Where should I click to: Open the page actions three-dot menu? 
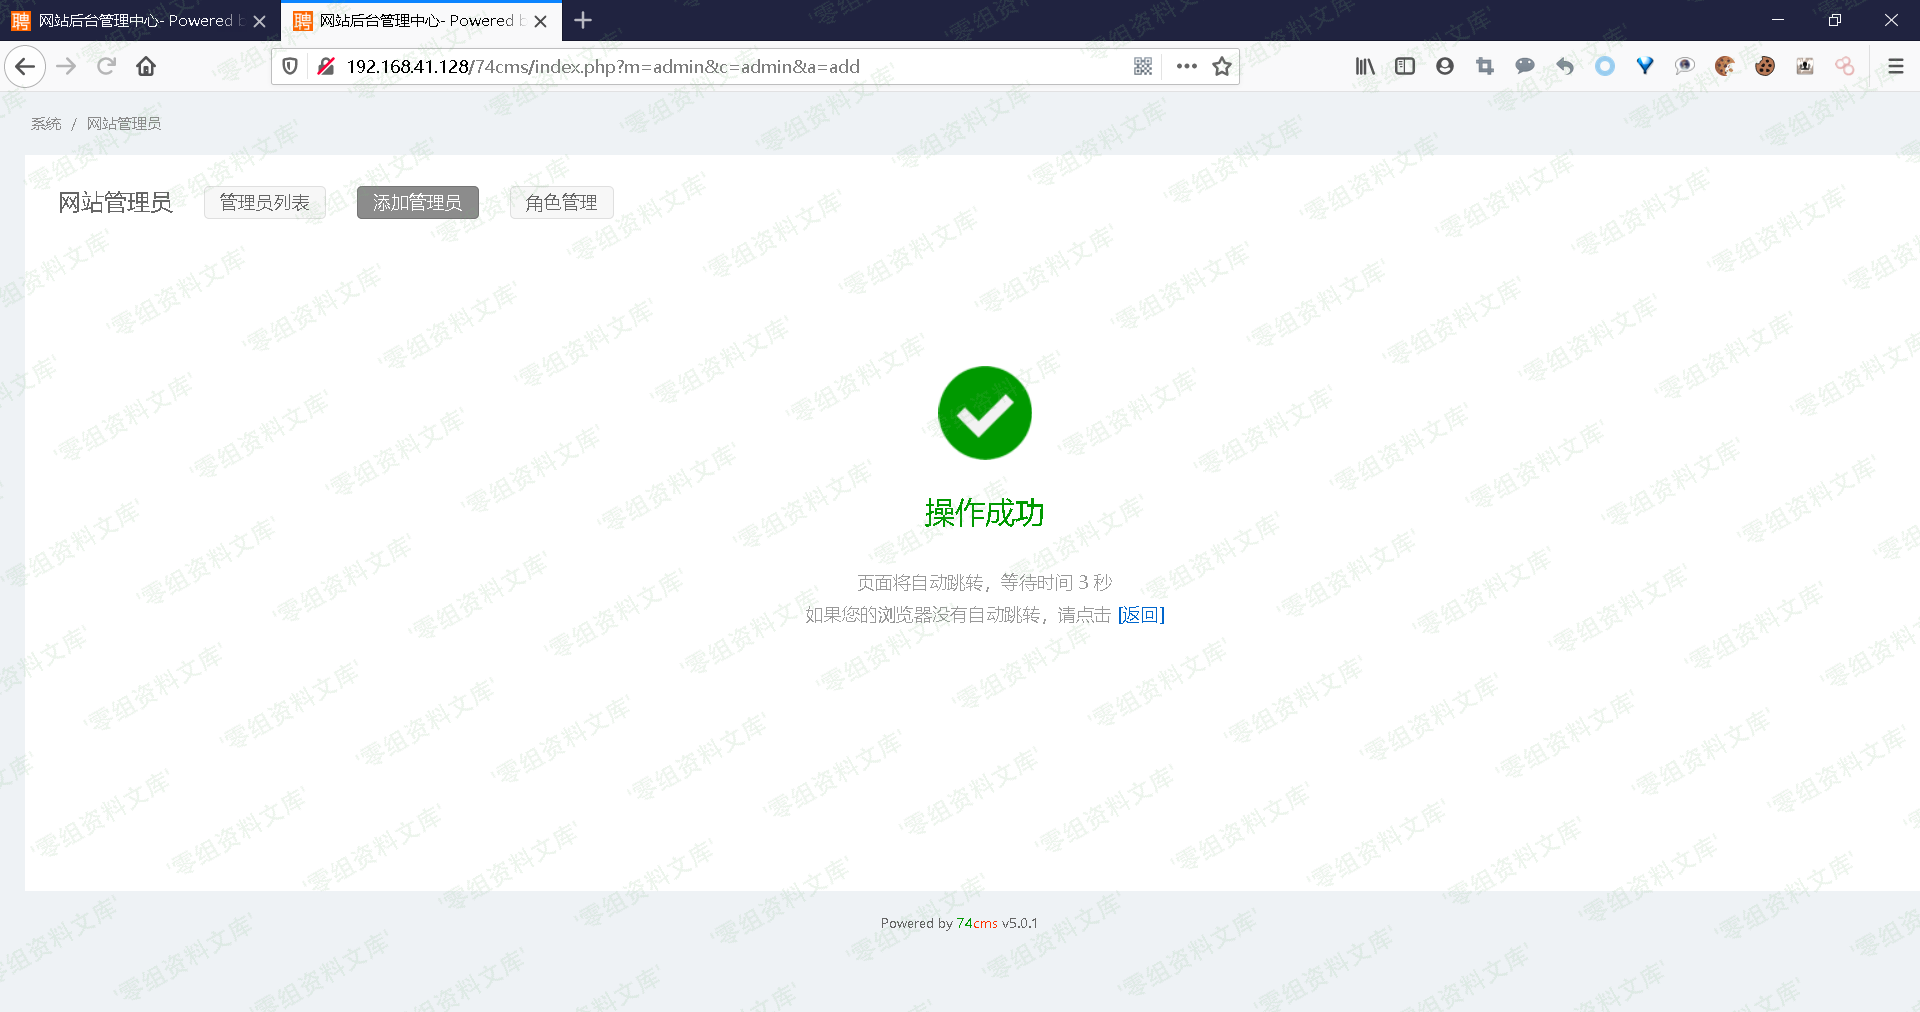click(x=1186, y=67)
